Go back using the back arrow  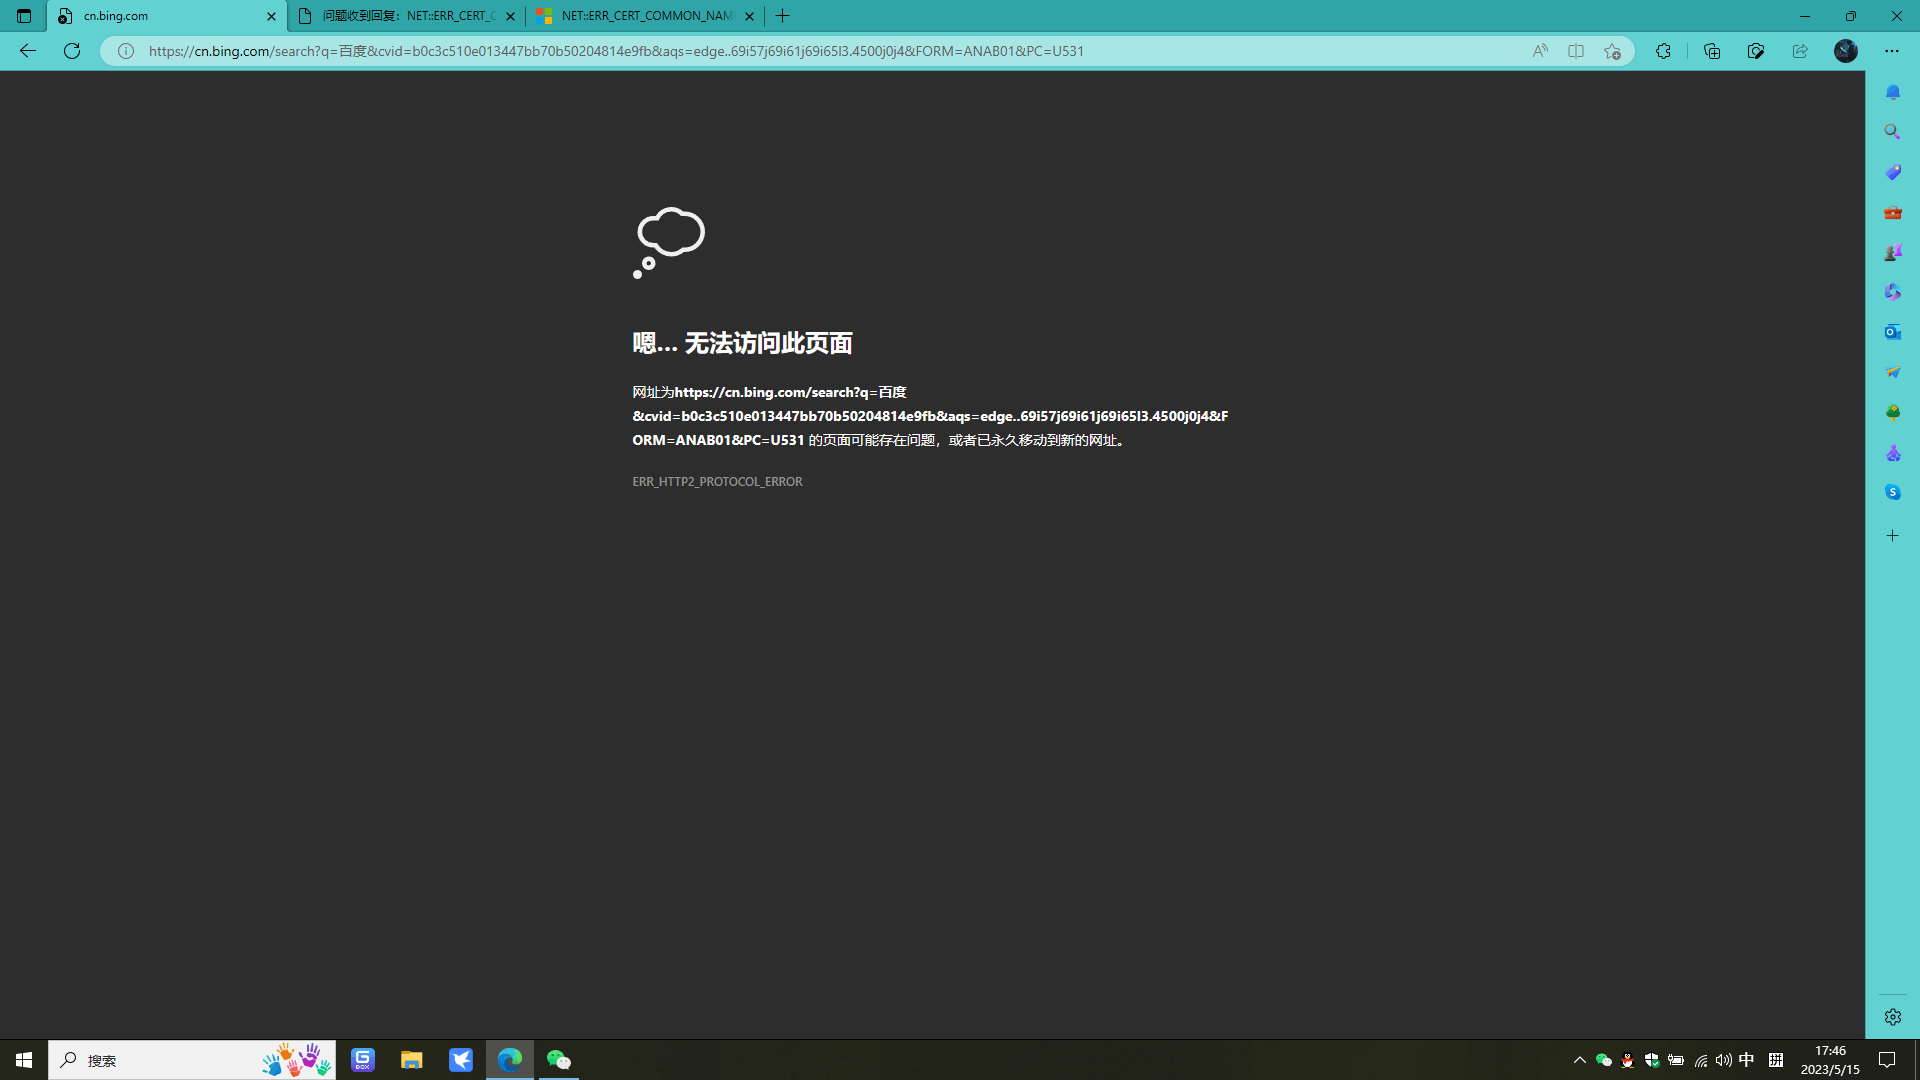[x=28, y=51]
